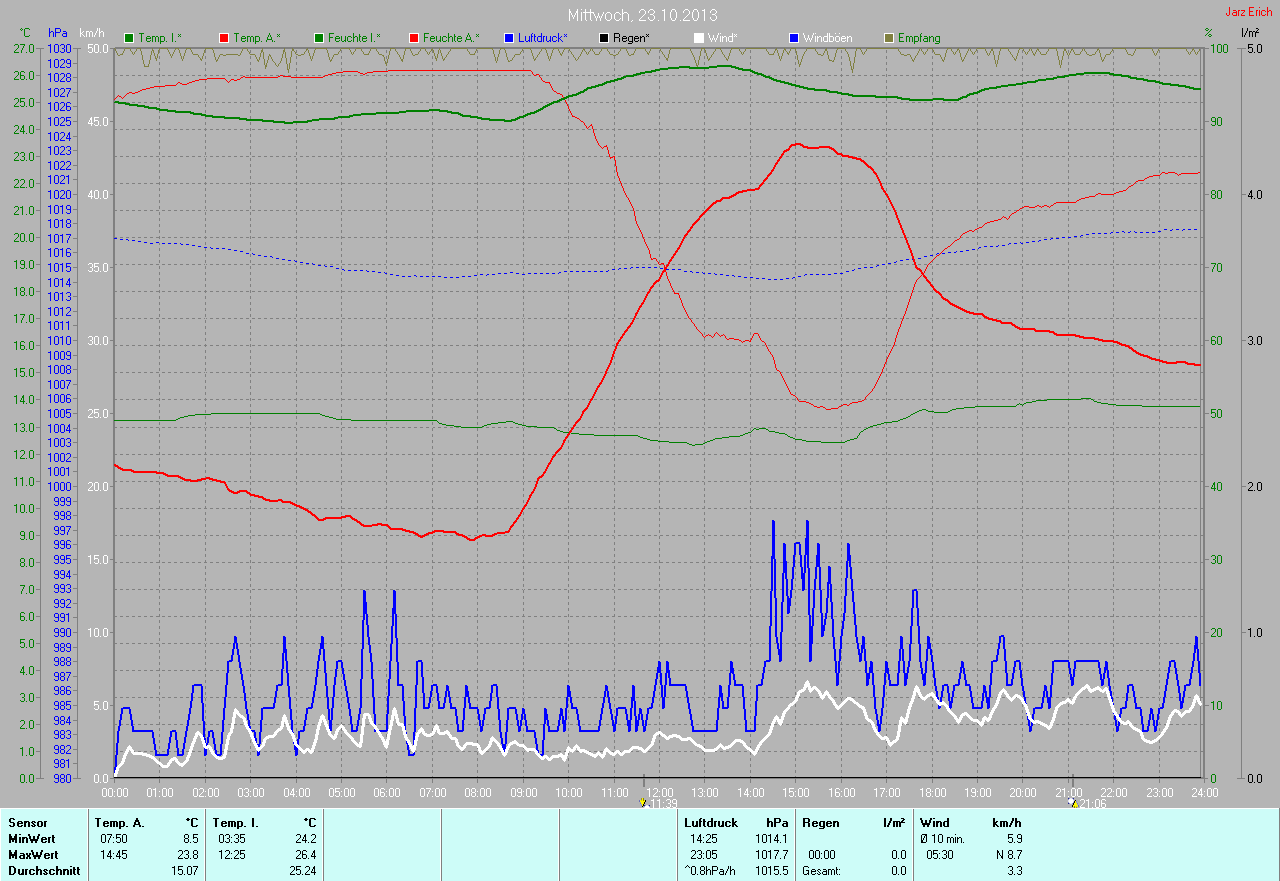Click the red swatch beside Temp. A.*
Viewport: 1280px width, 881px height.
[x=224, y=38]
